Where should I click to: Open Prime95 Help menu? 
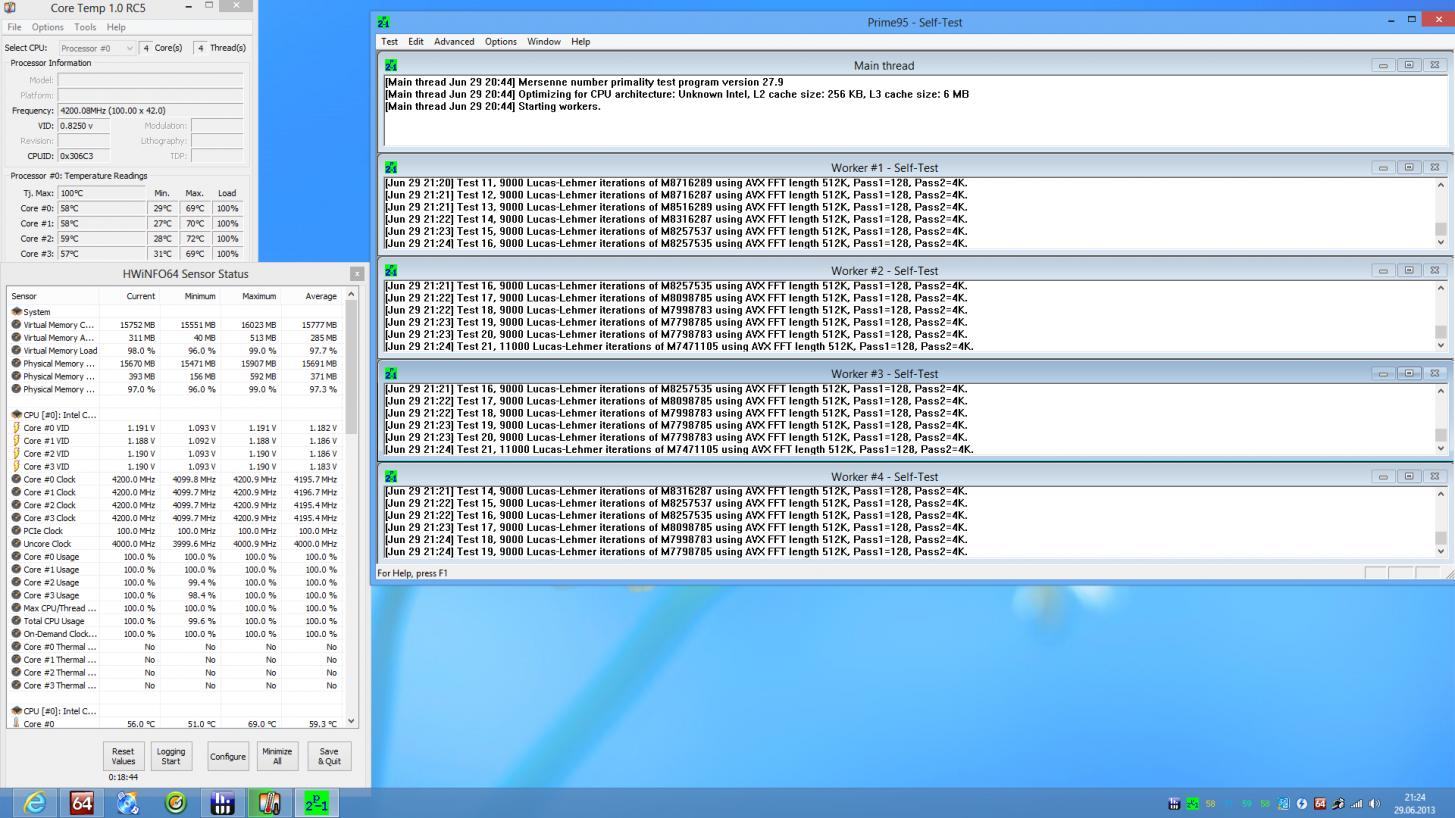[x=580, y=42]
